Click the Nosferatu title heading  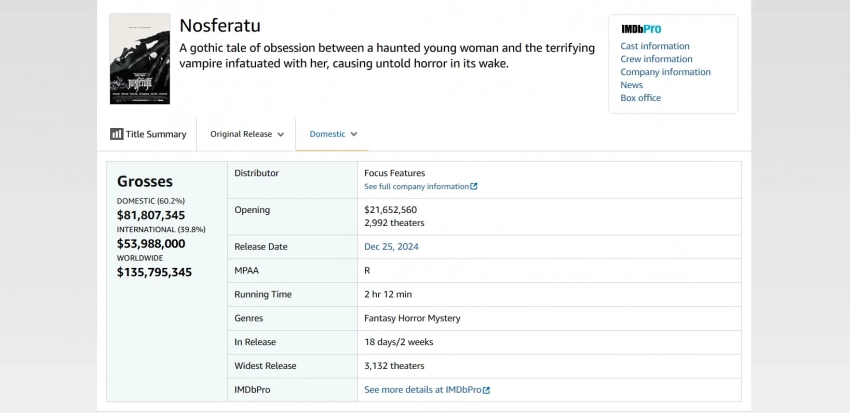click(x=219, y=26)
